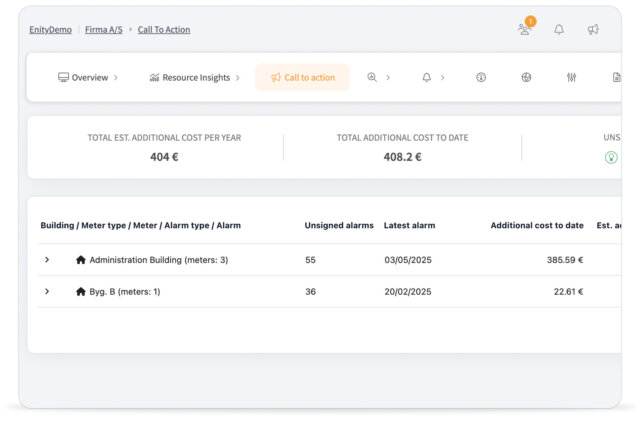Click the house icon beside Administration Building

81,260
